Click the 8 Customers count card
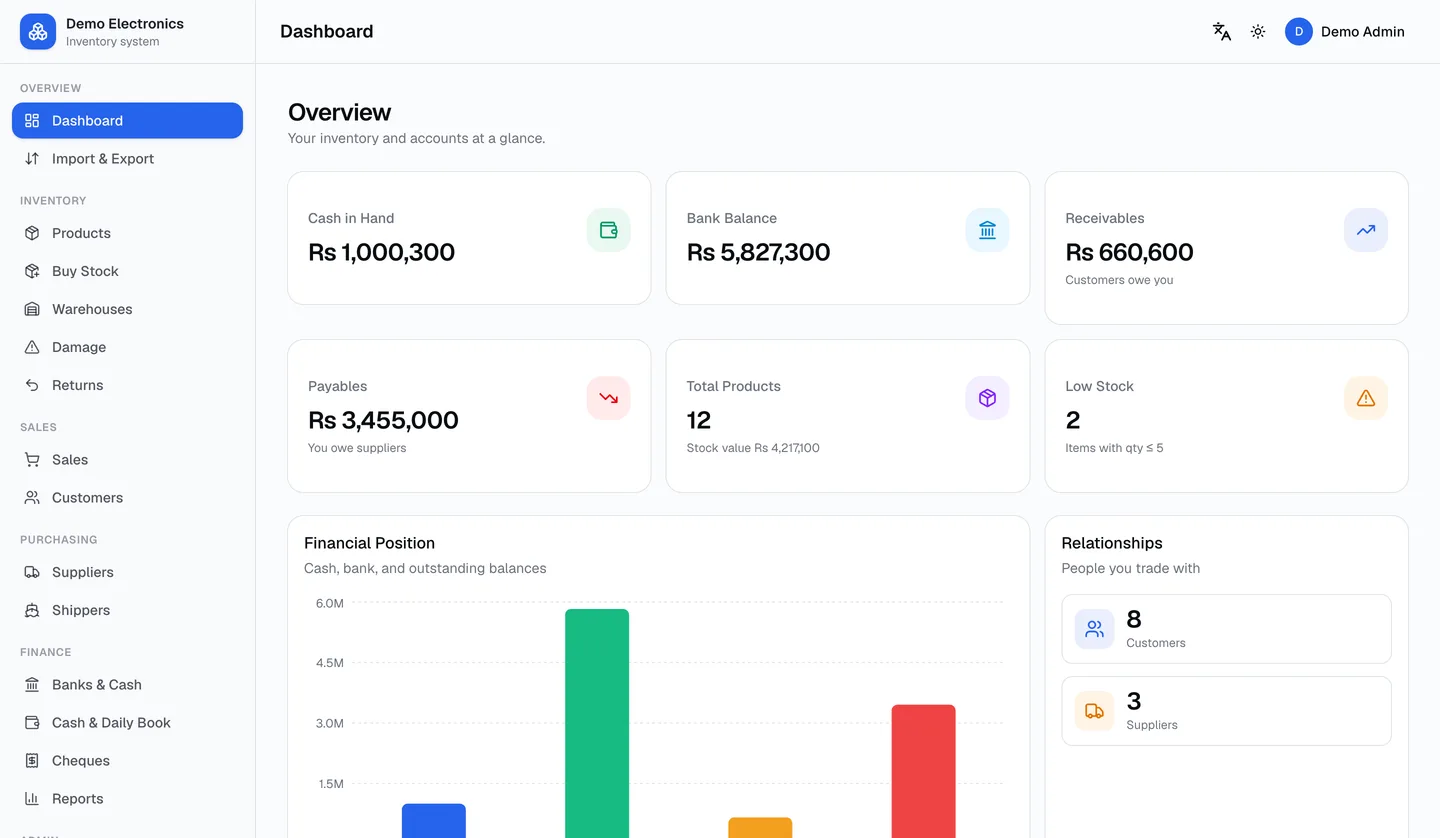 click(1226, 629)
